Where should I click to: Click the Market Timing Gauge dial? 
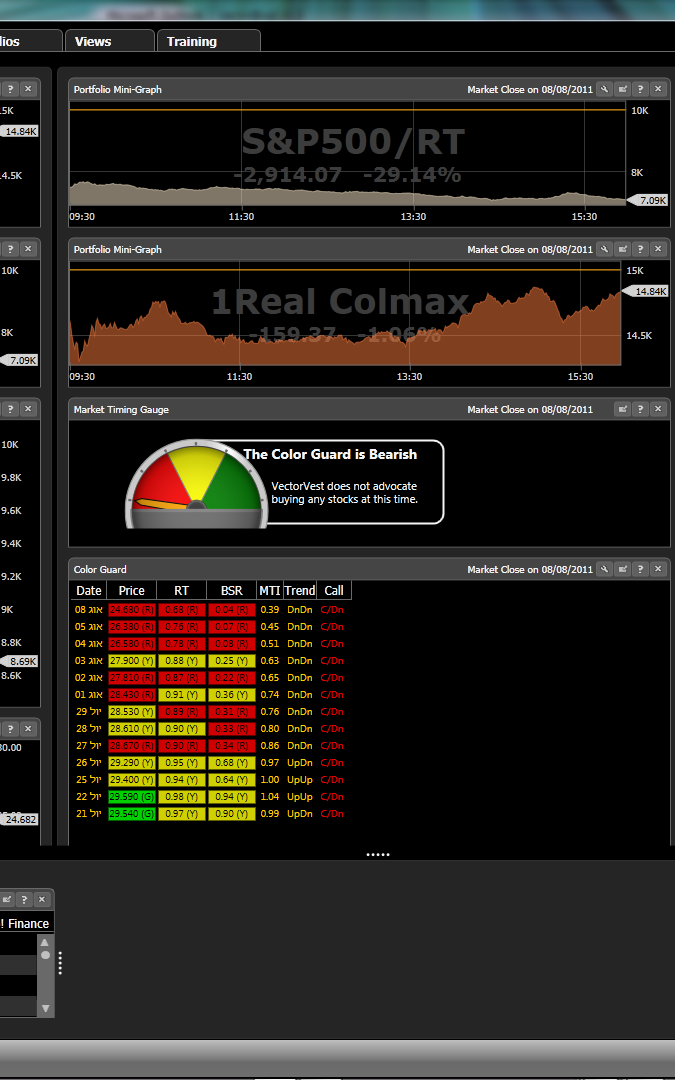(x=196, y=484)
